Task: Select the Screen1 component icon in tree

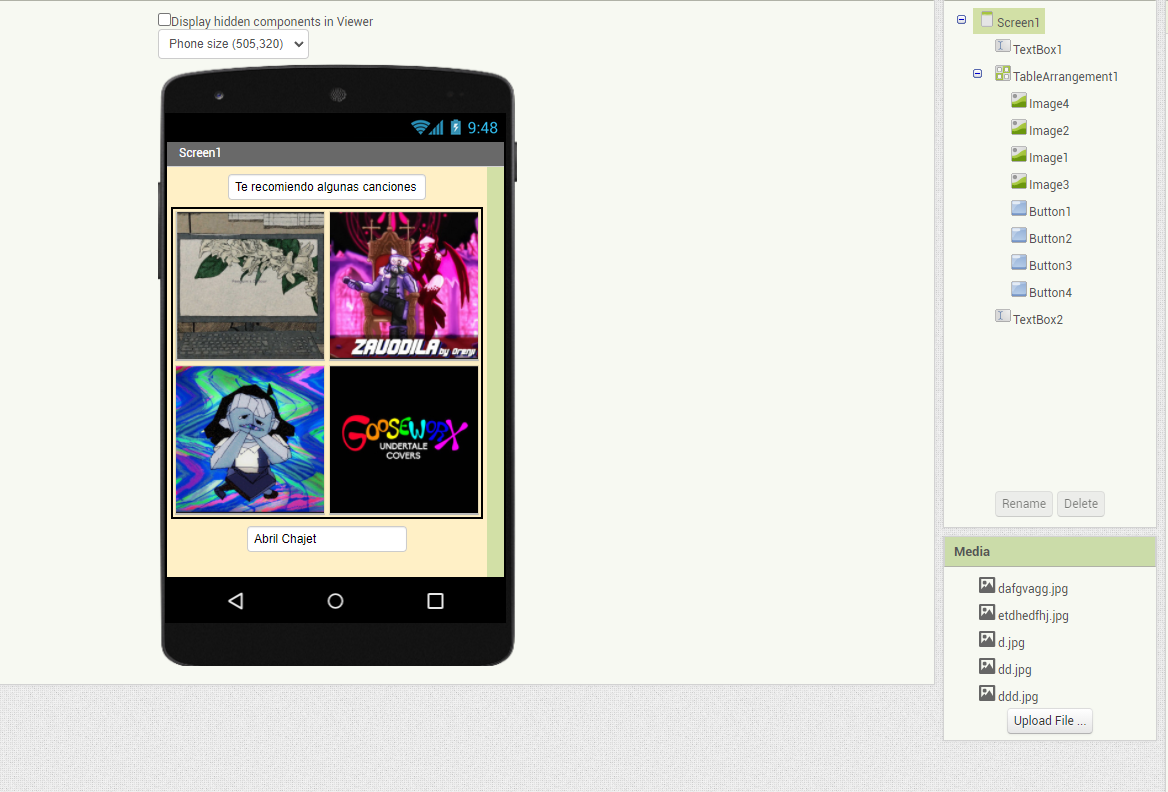Action: coord(987,20)
